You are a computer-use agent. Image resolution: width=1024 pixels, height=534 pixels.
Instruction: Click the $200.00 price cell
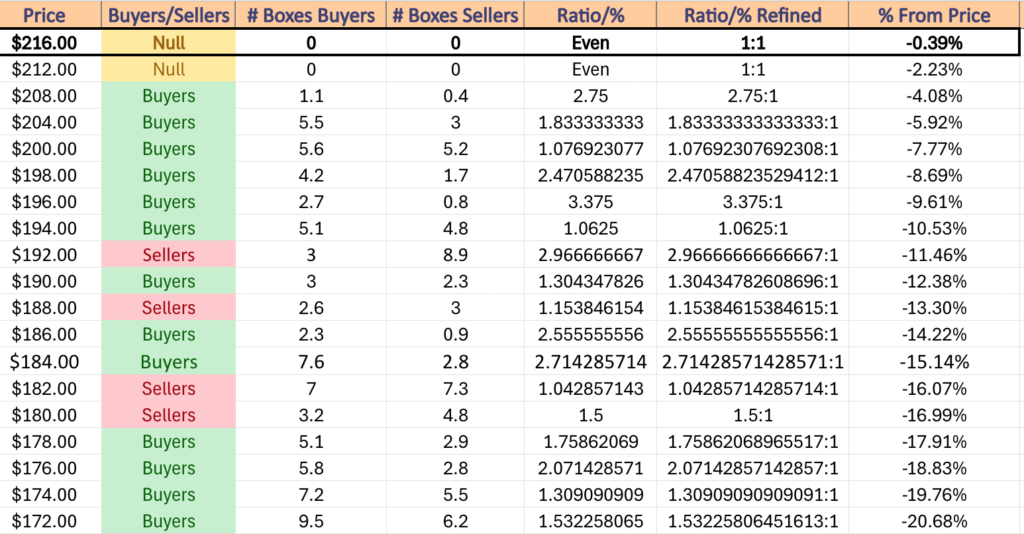pyautogui.click(x=50, y=149)
